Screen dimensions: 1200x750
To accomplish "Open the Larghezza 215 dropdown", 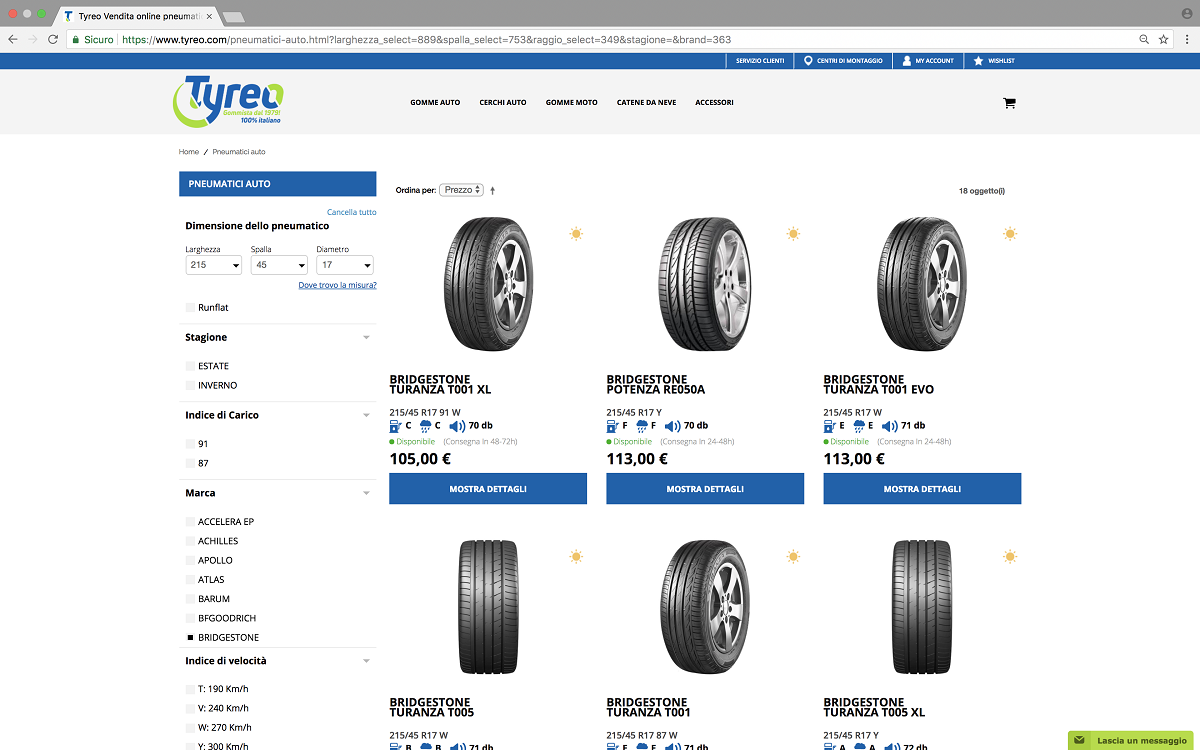I will [x=214, y=265].
